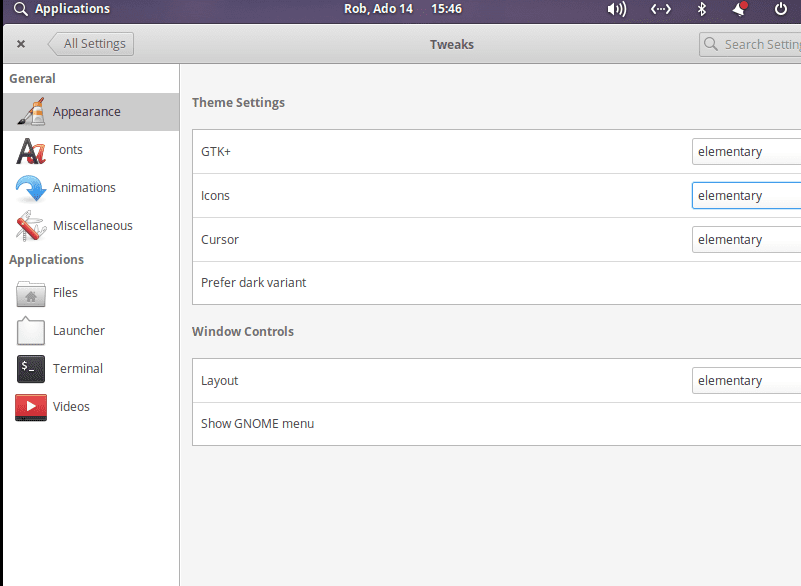Select the Fonts category icon

(30, 149)
